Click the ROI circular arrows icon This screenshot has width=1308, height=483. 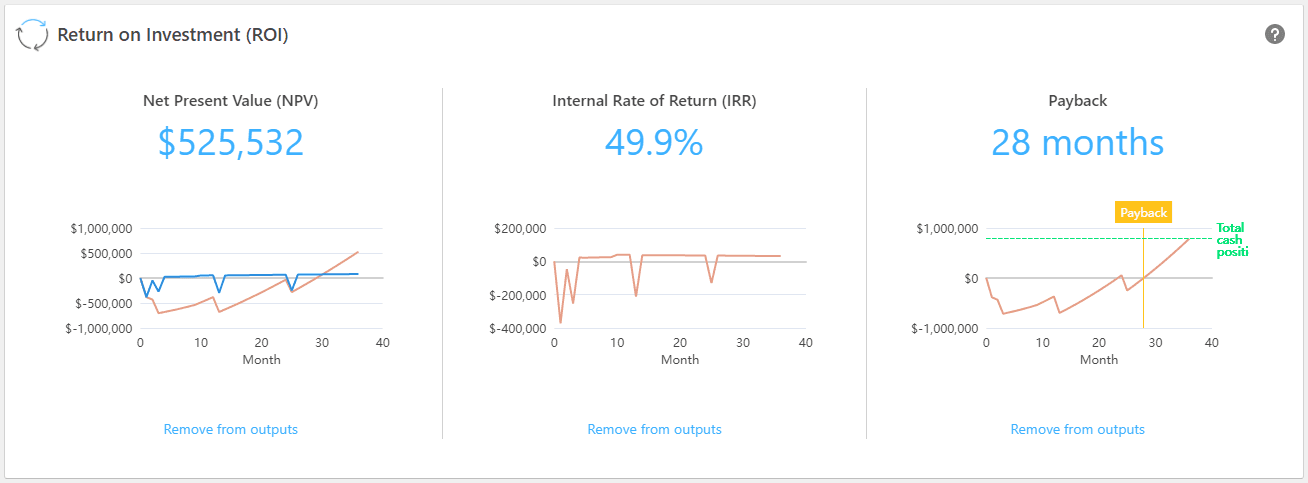pos(32,35)
